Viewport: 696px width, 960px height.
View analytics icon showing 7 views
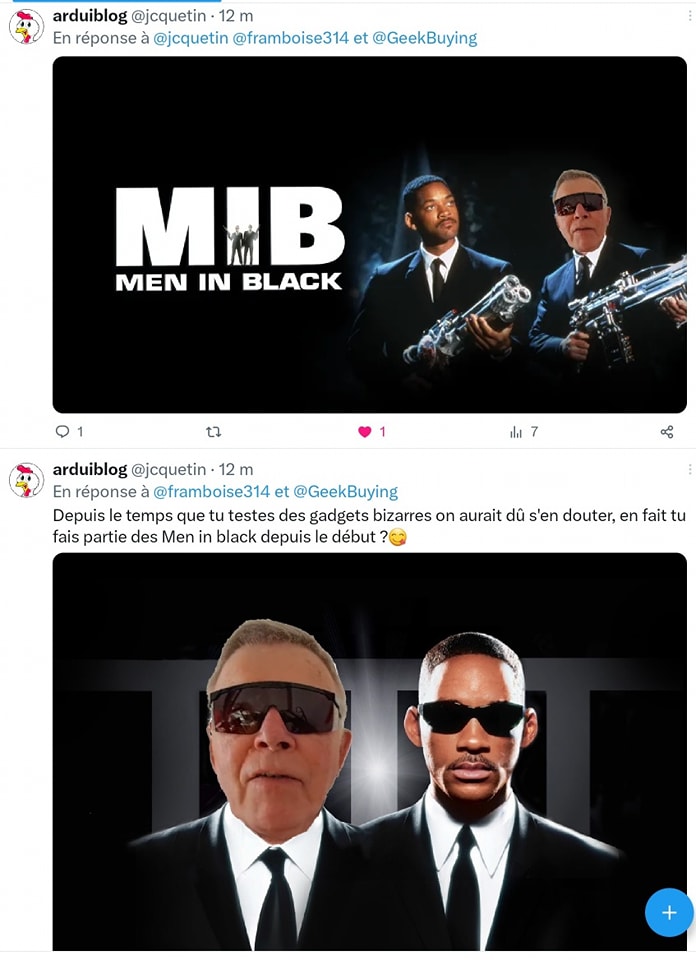click(516, 432)
